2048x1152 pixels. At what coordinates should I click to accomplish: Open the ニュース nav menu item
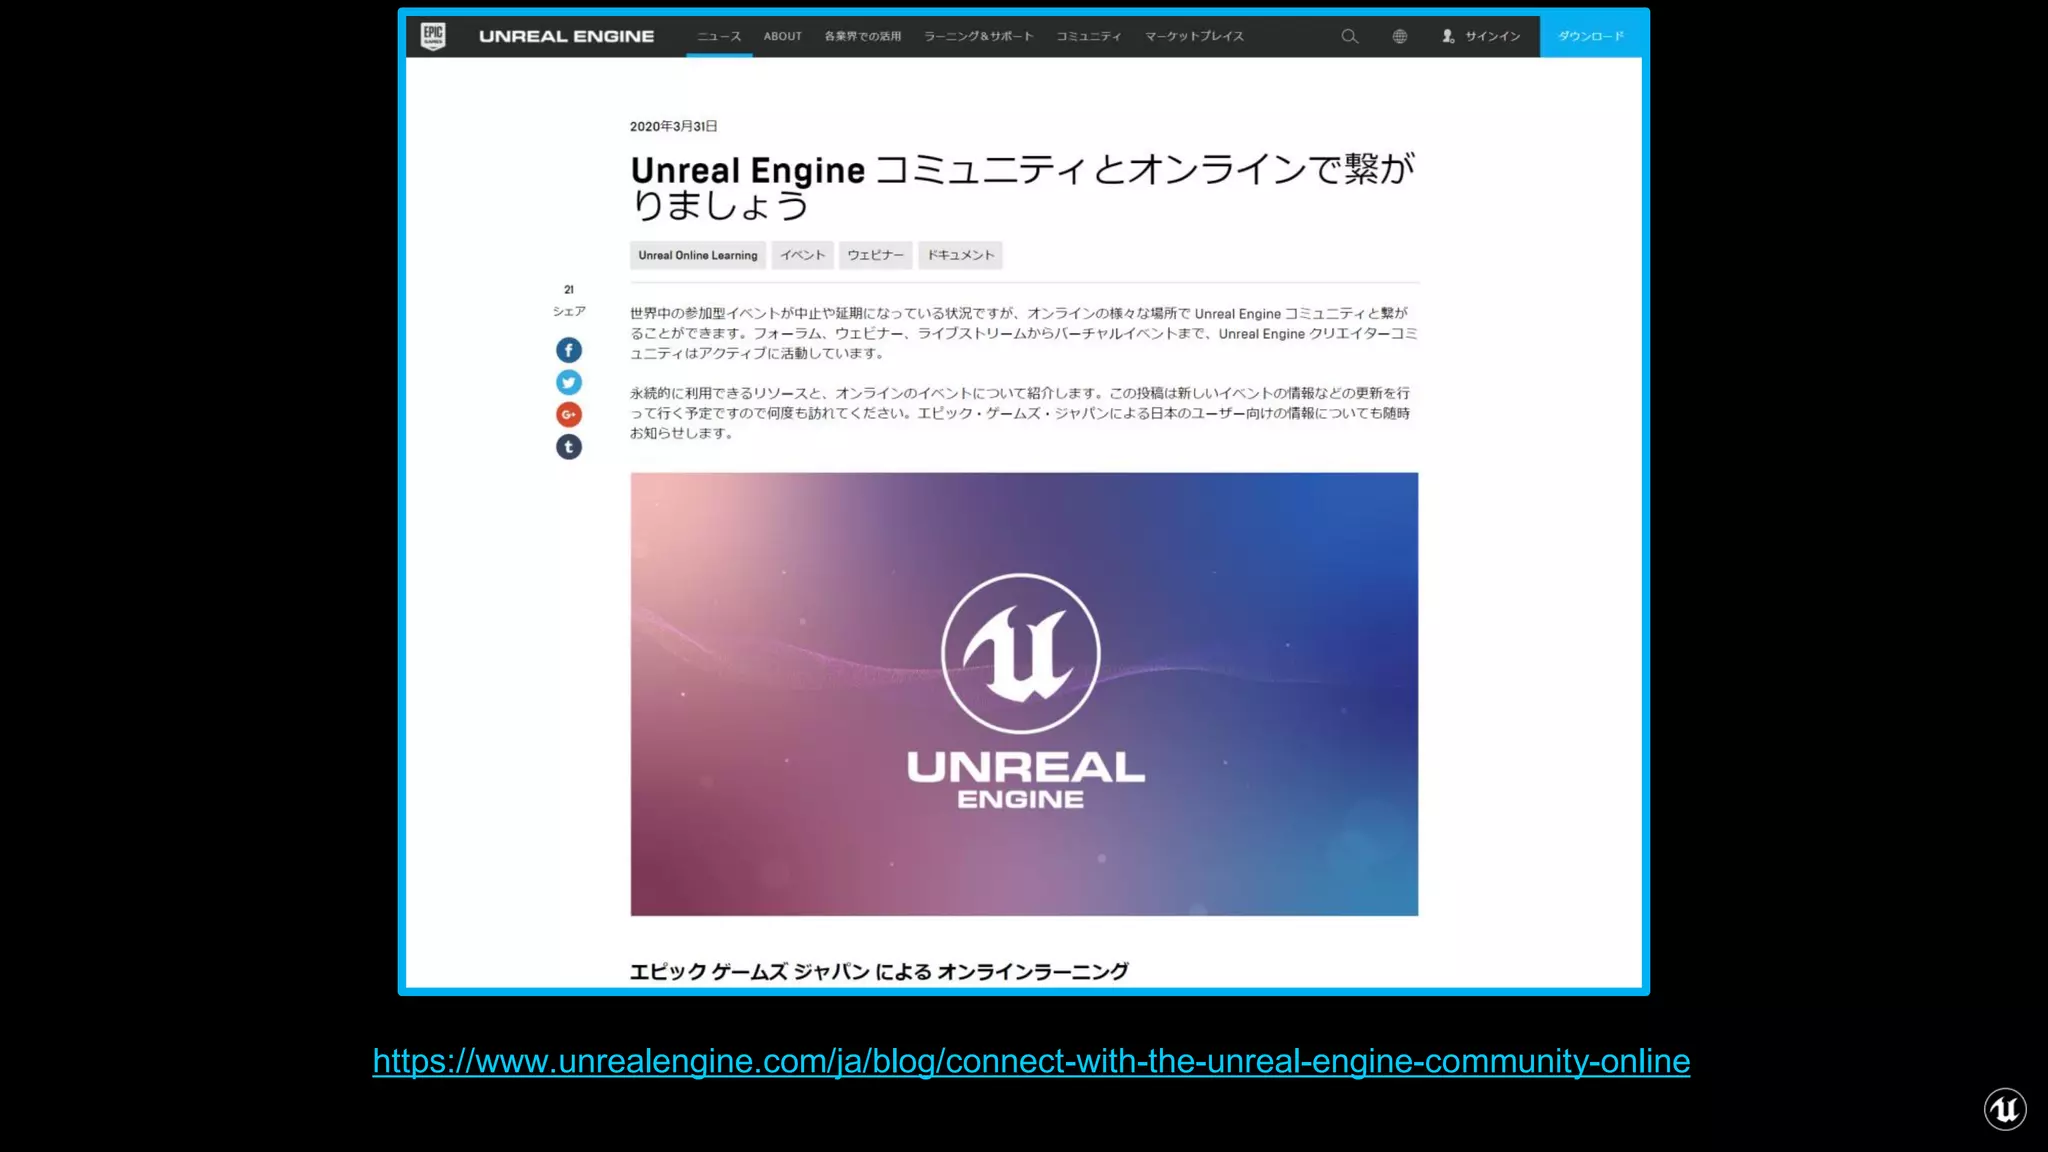[x=719, y=36]
